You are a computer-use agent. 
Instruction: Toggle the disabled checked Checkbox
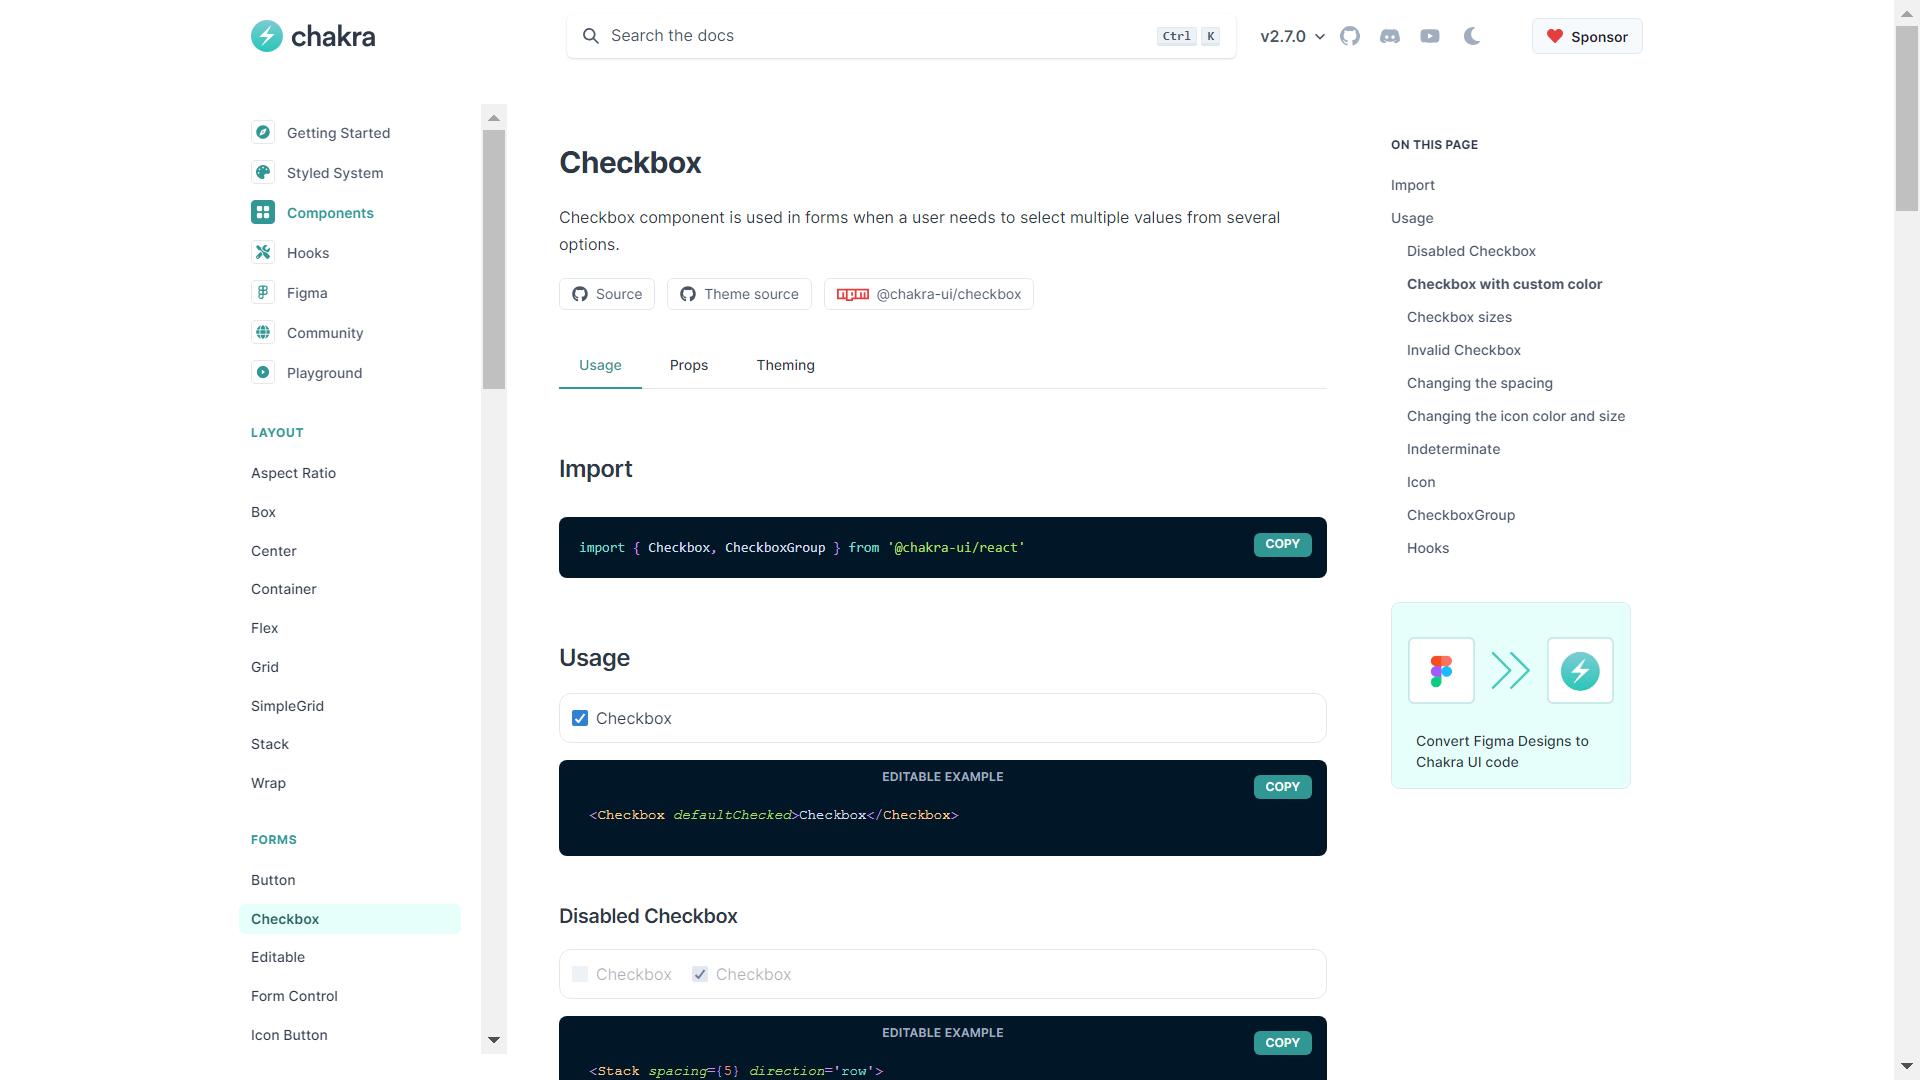pyautogui.click(x=699, y=973)
